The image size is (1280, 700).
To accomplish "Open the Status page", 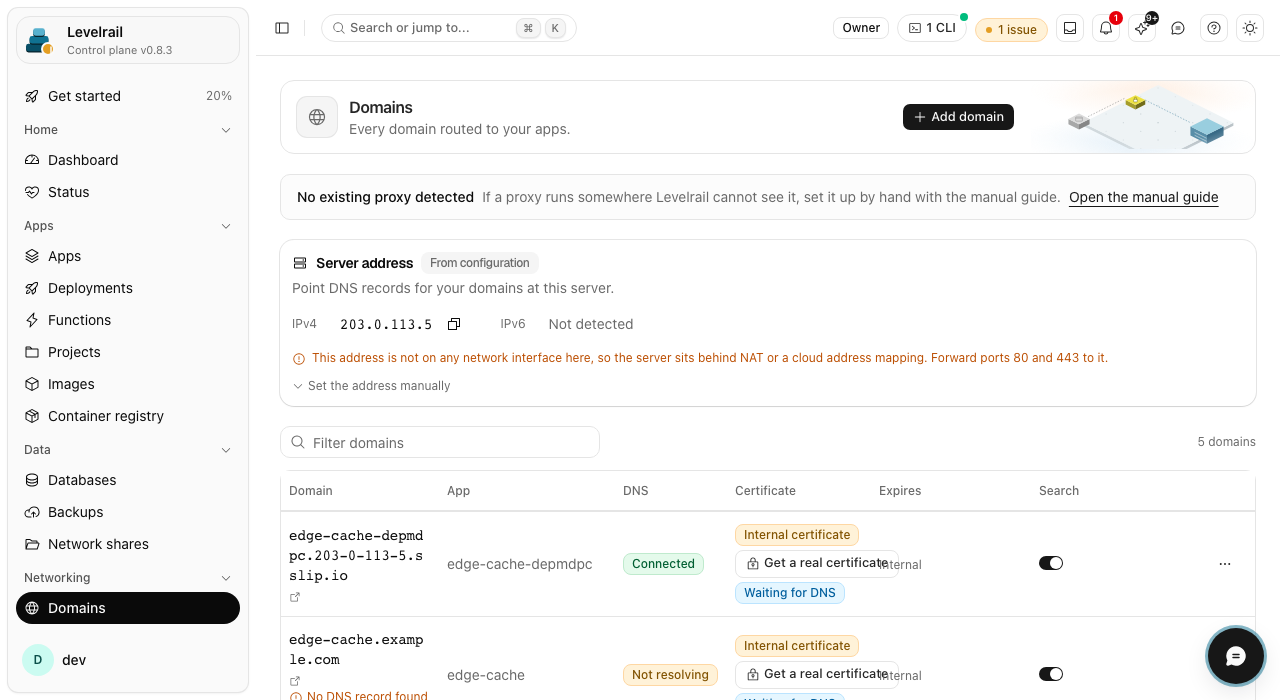I will (128, 192).
